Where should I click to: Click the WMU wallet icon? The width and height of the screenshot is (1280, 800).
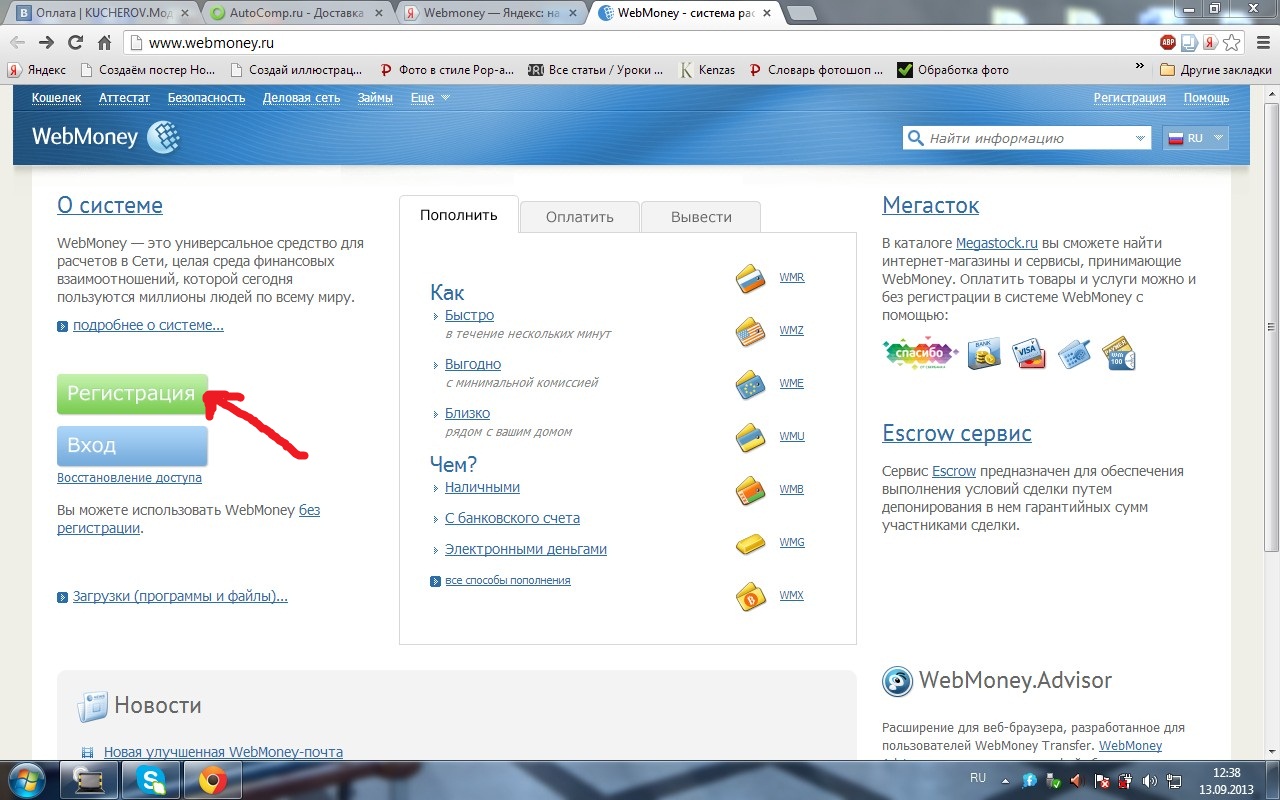pos(750,437)
